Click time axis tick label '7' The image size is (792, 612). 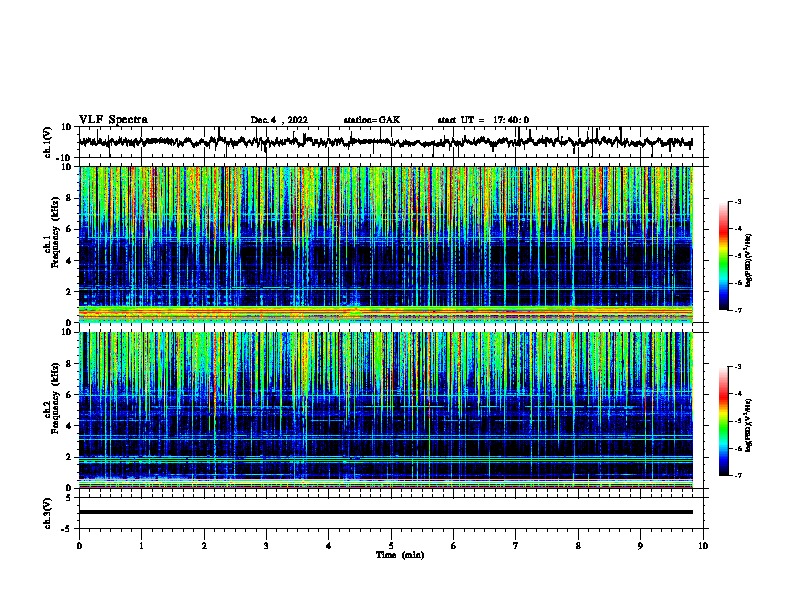(516, 546)
